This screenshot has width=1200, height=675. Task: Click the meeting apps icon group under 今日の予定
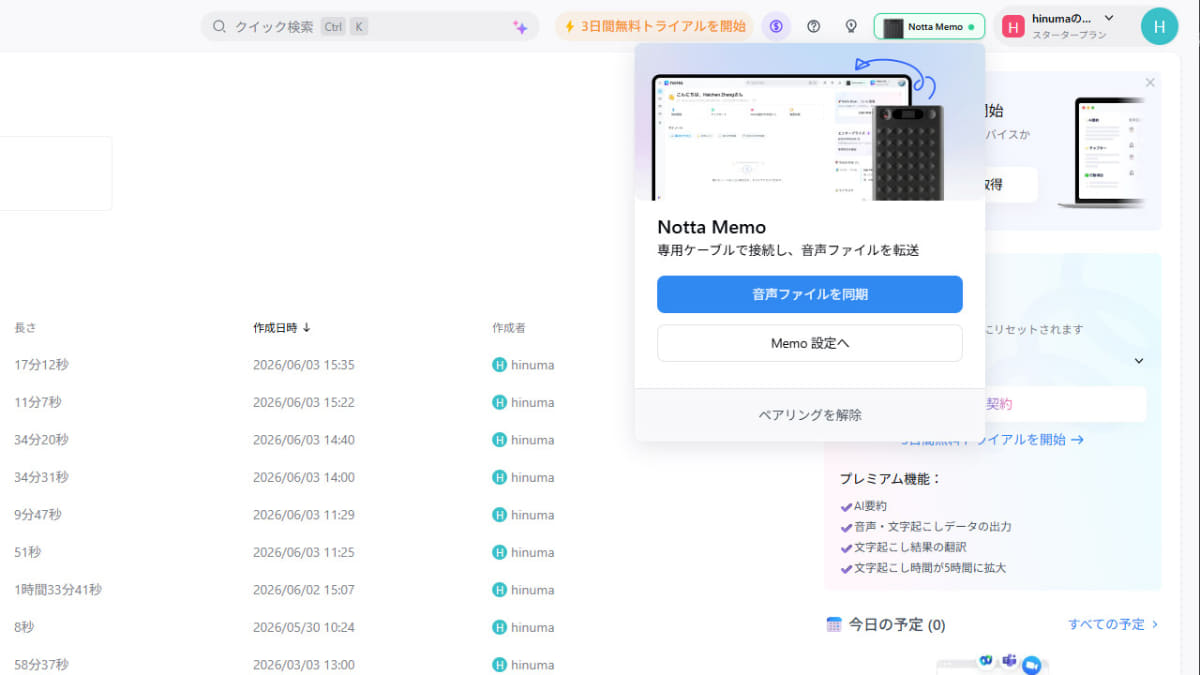[x=1010, y=662]
